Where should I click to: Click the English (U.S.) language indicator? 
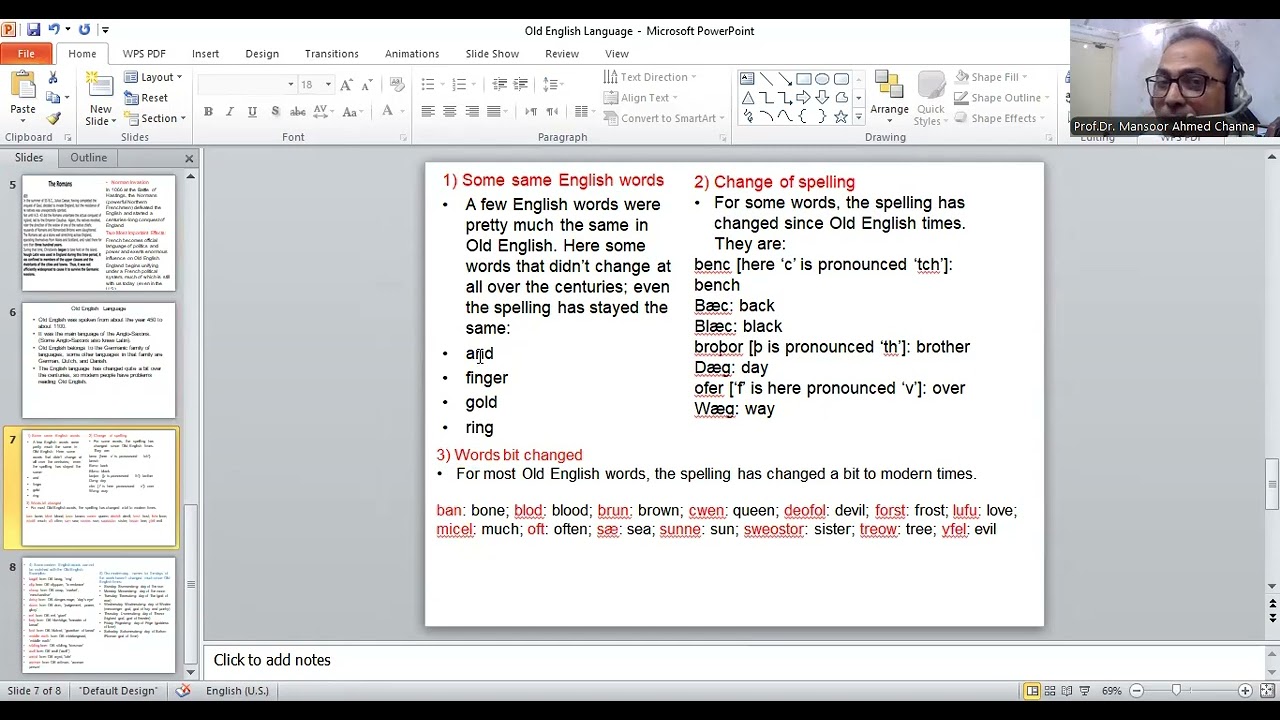(x=237, y=690)
